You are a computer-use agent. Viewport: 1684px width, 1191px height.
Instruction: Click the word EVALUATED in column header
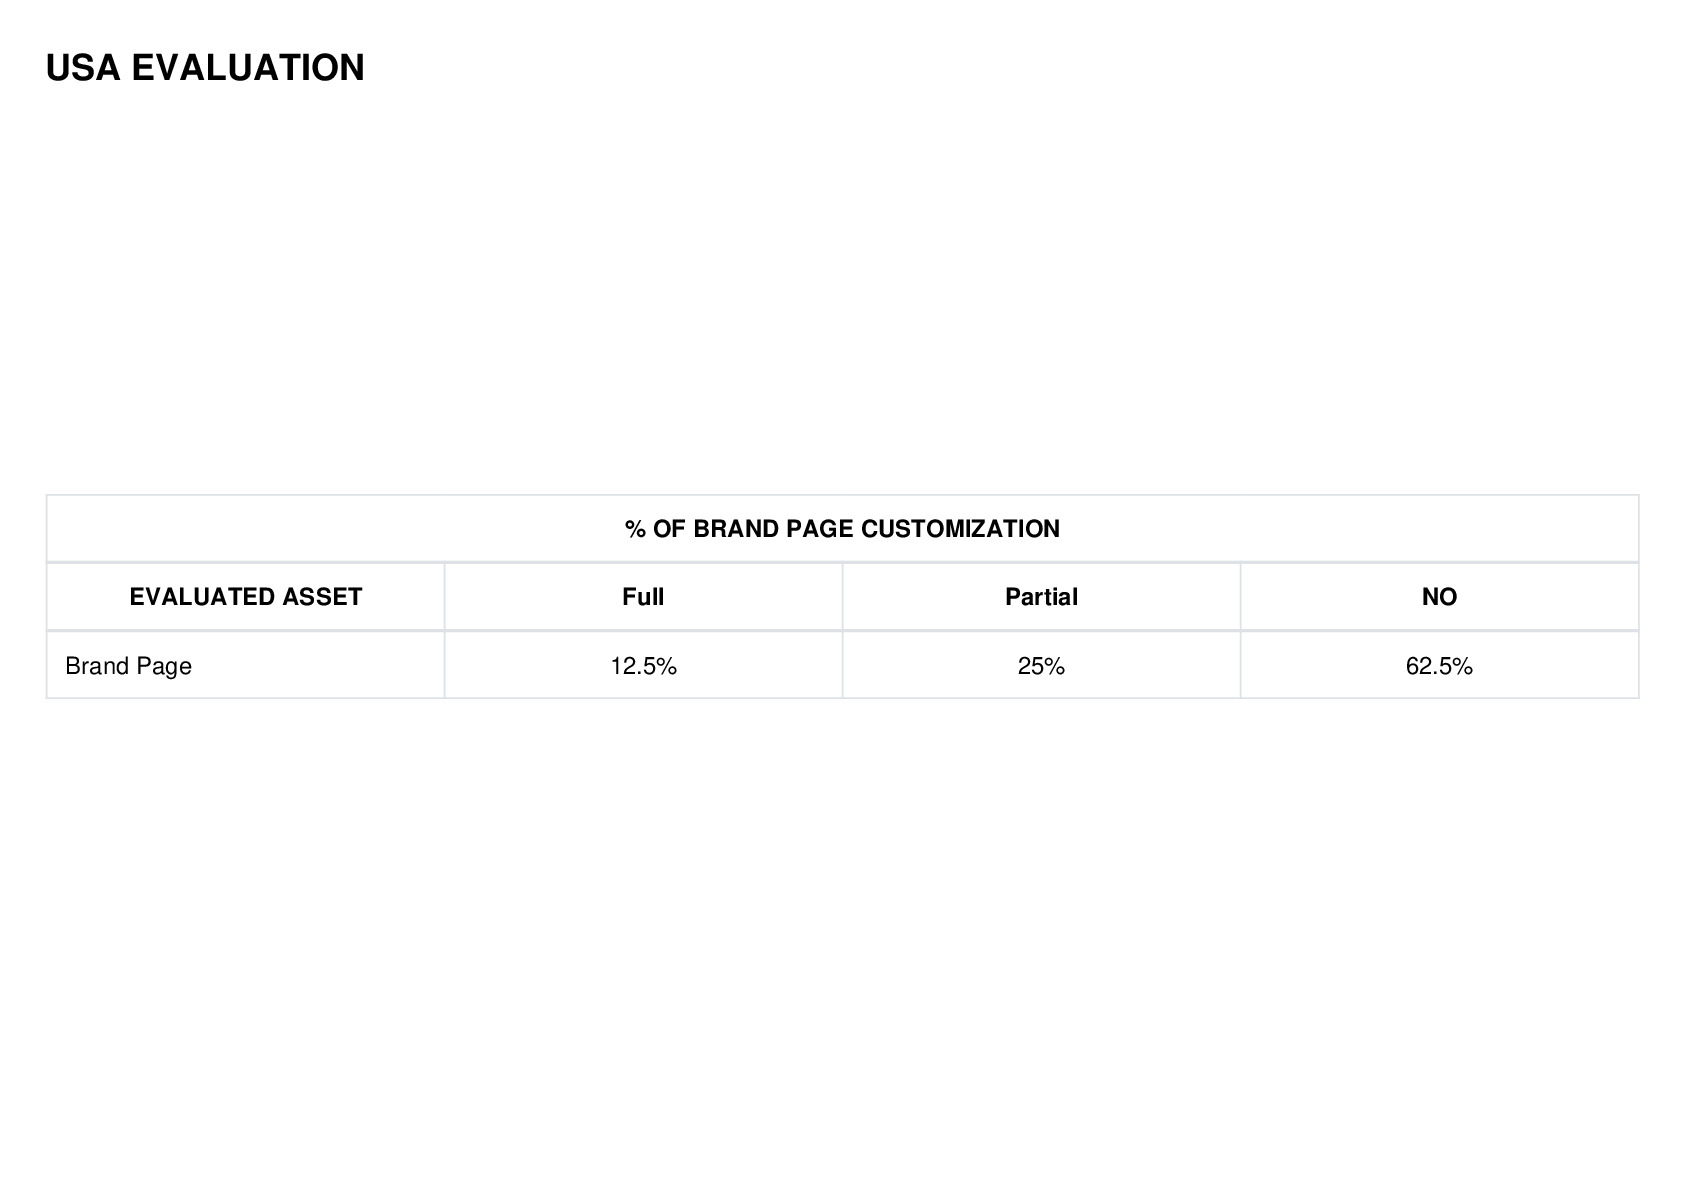pos(202,597)
